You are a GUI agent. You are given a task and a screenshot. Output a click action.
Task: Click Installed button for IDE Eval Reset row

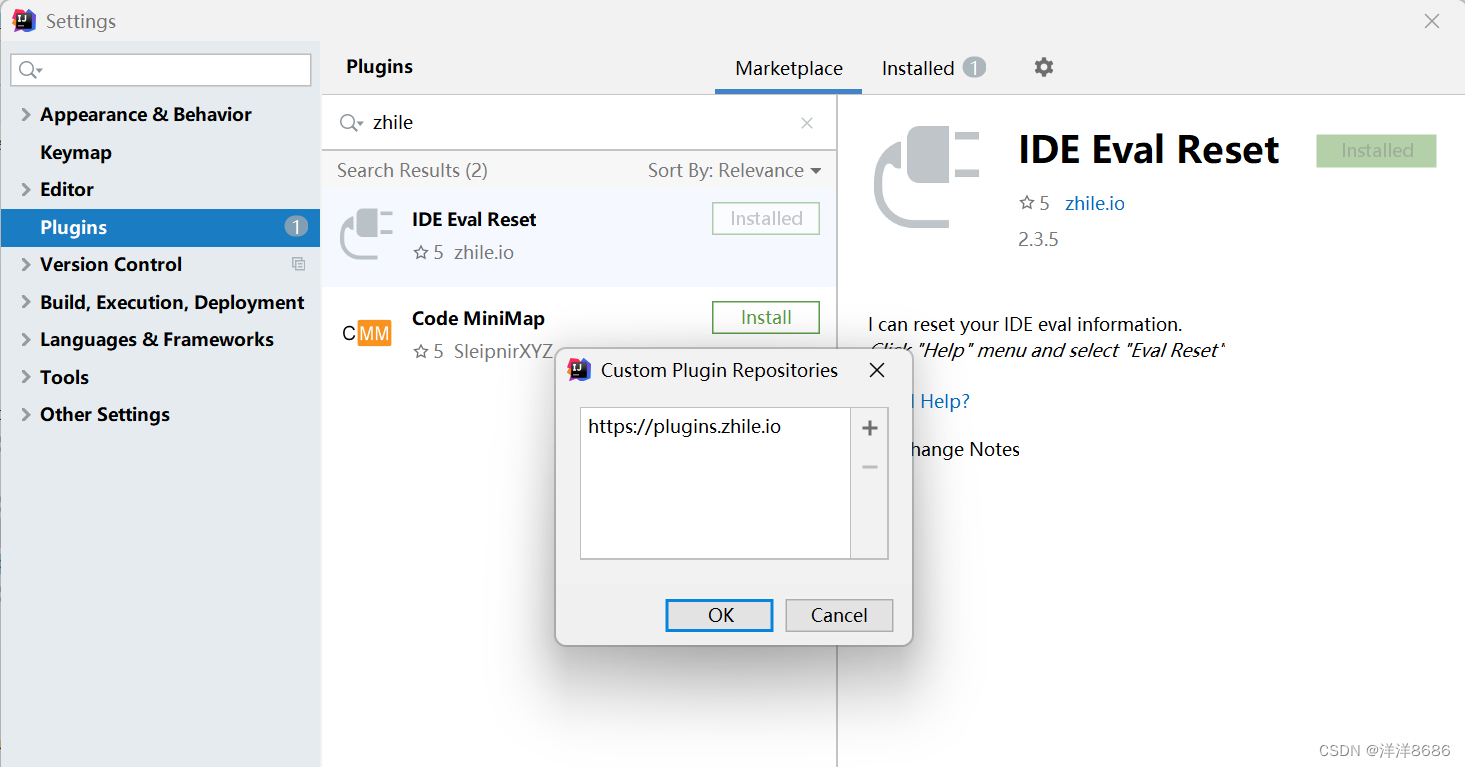pyautogui.click(x=766, y=218)
